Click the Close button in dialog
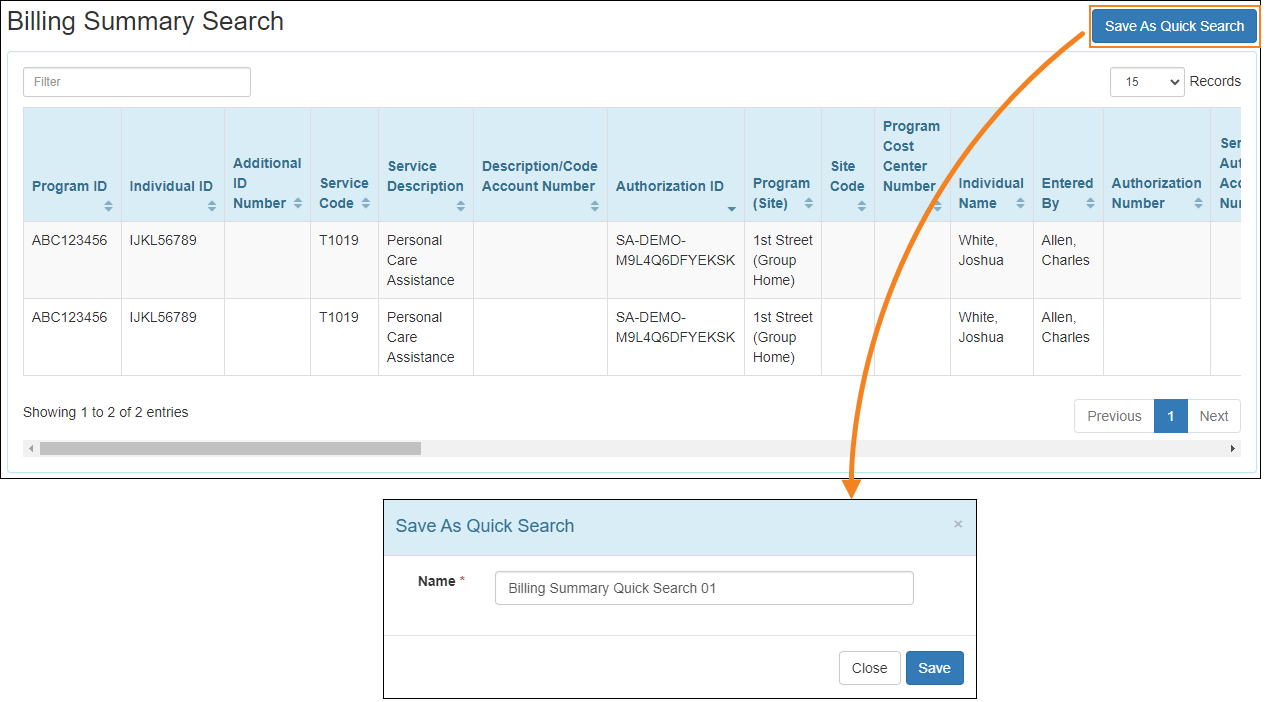Screen dimensions: 1266x702 869,668
